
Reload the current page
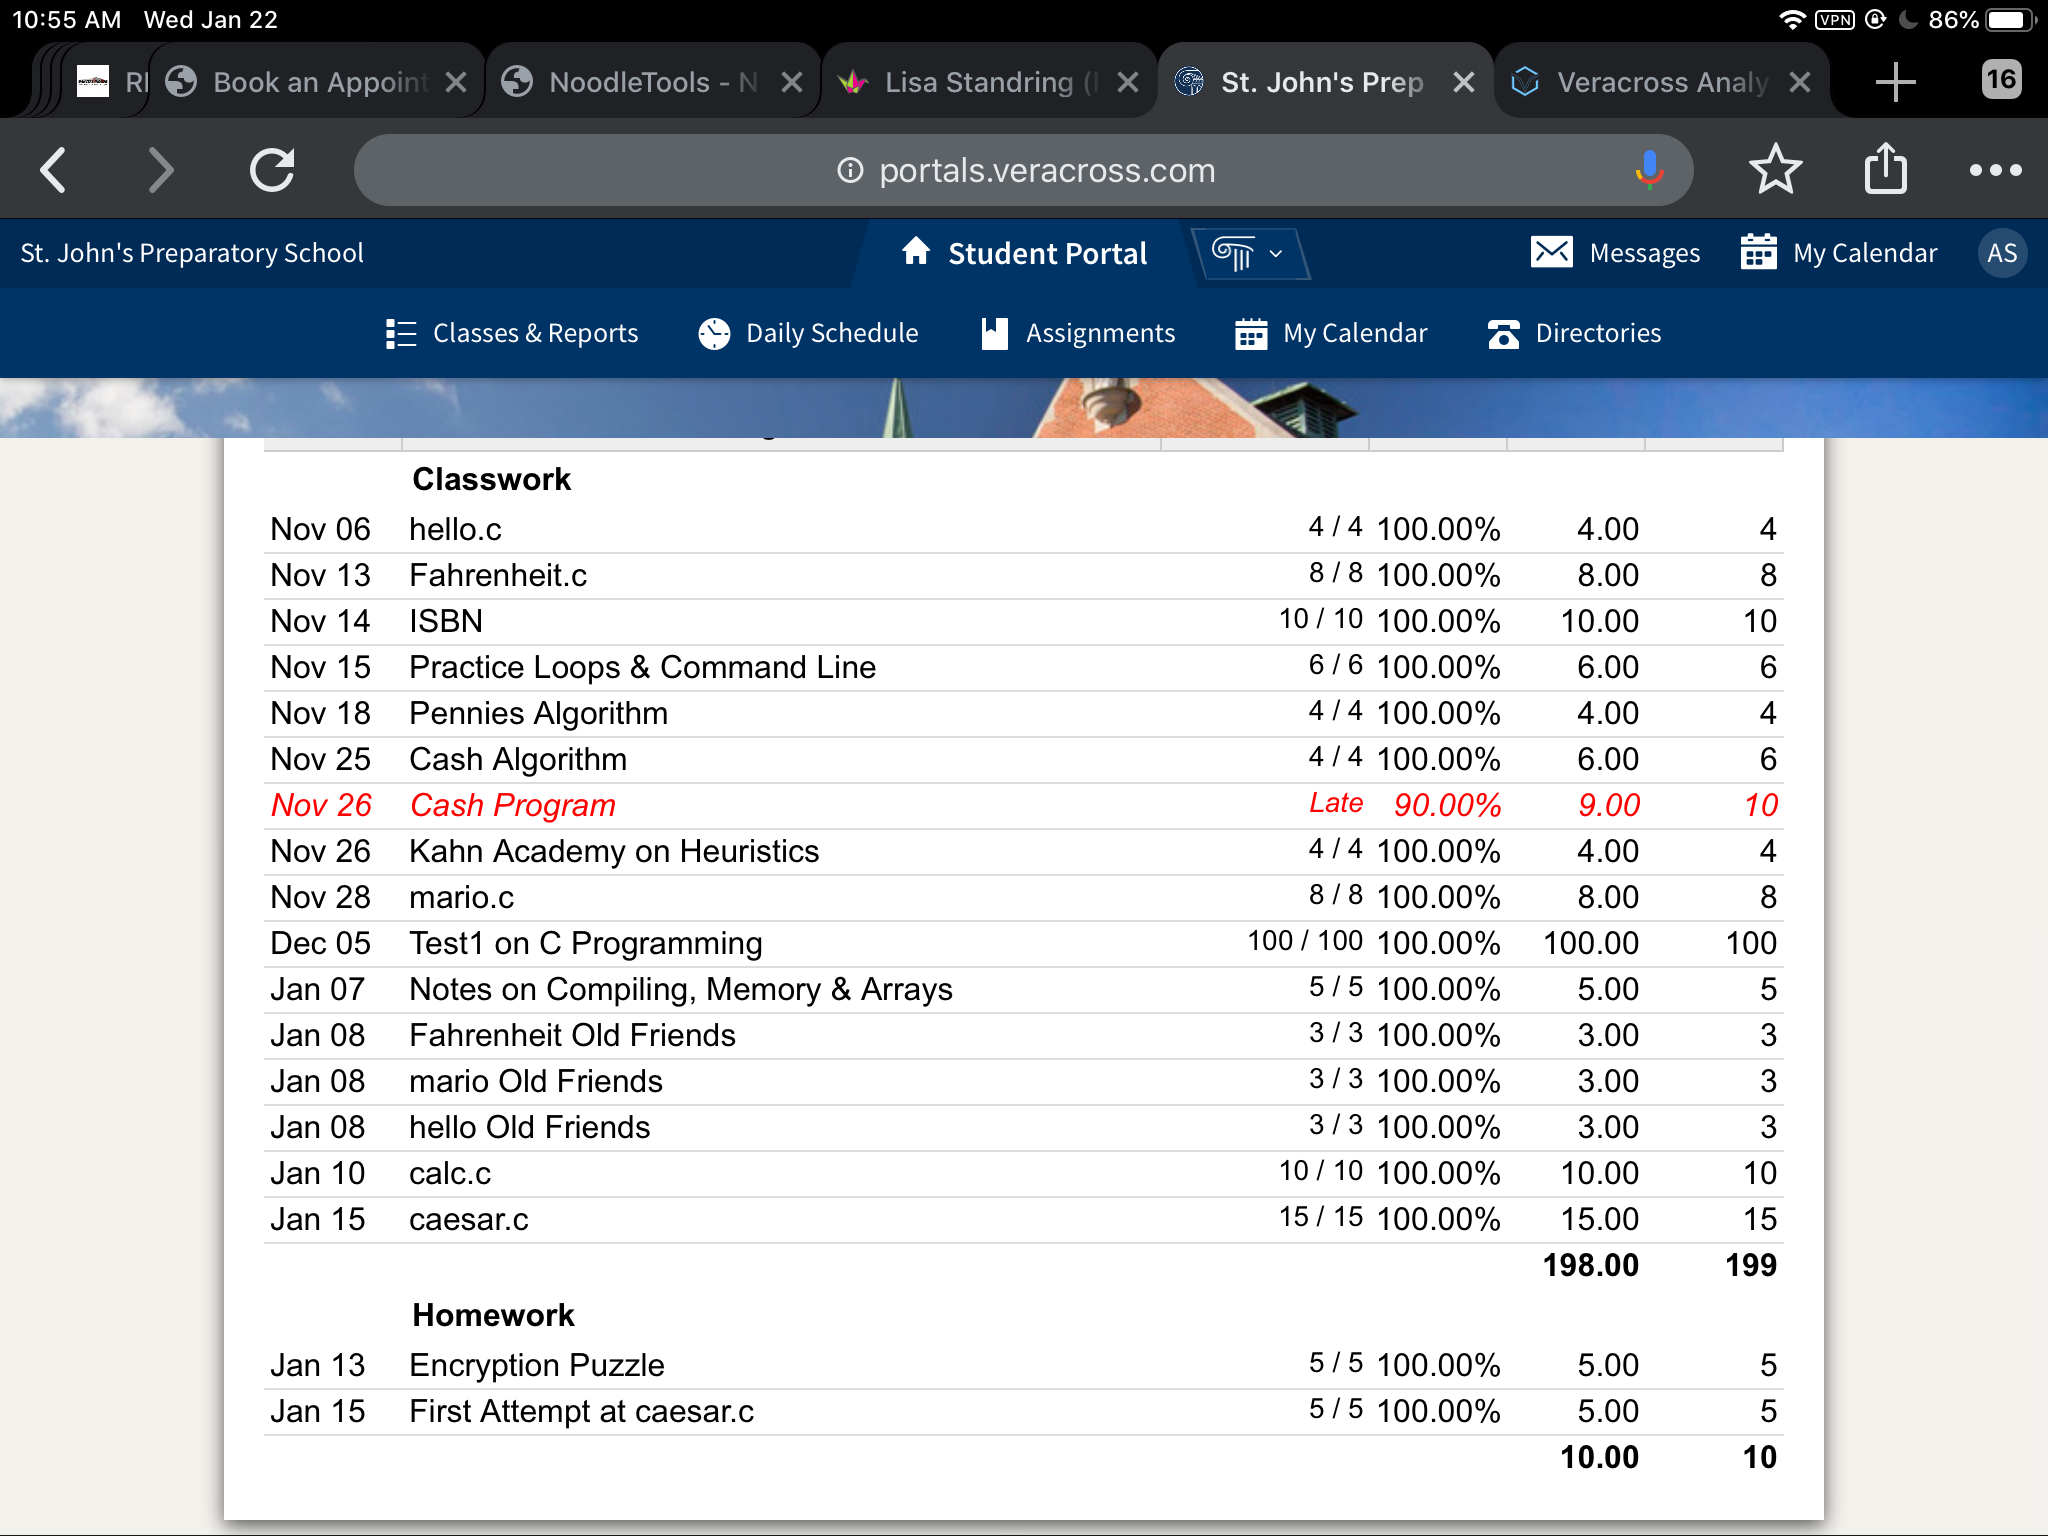click(271, 169)
